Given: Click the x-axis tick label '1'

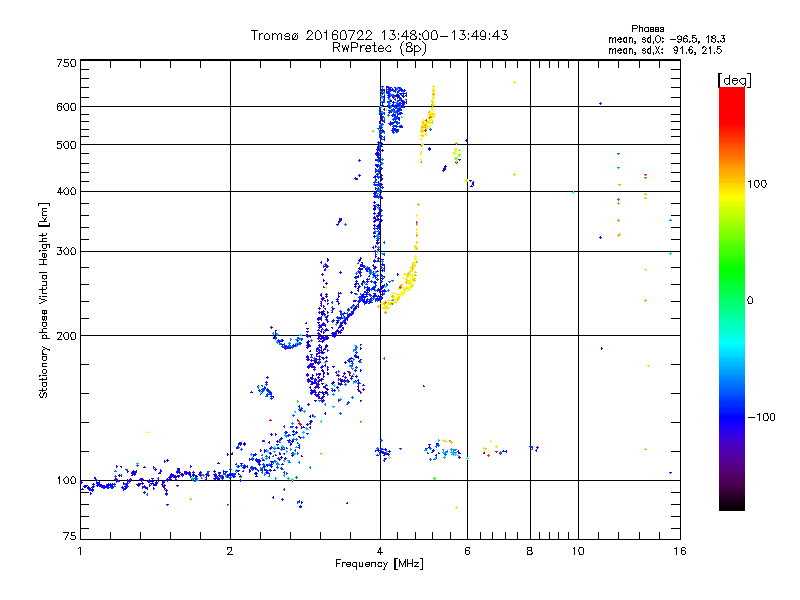Looking at the screenshot, I should point(80,551).
